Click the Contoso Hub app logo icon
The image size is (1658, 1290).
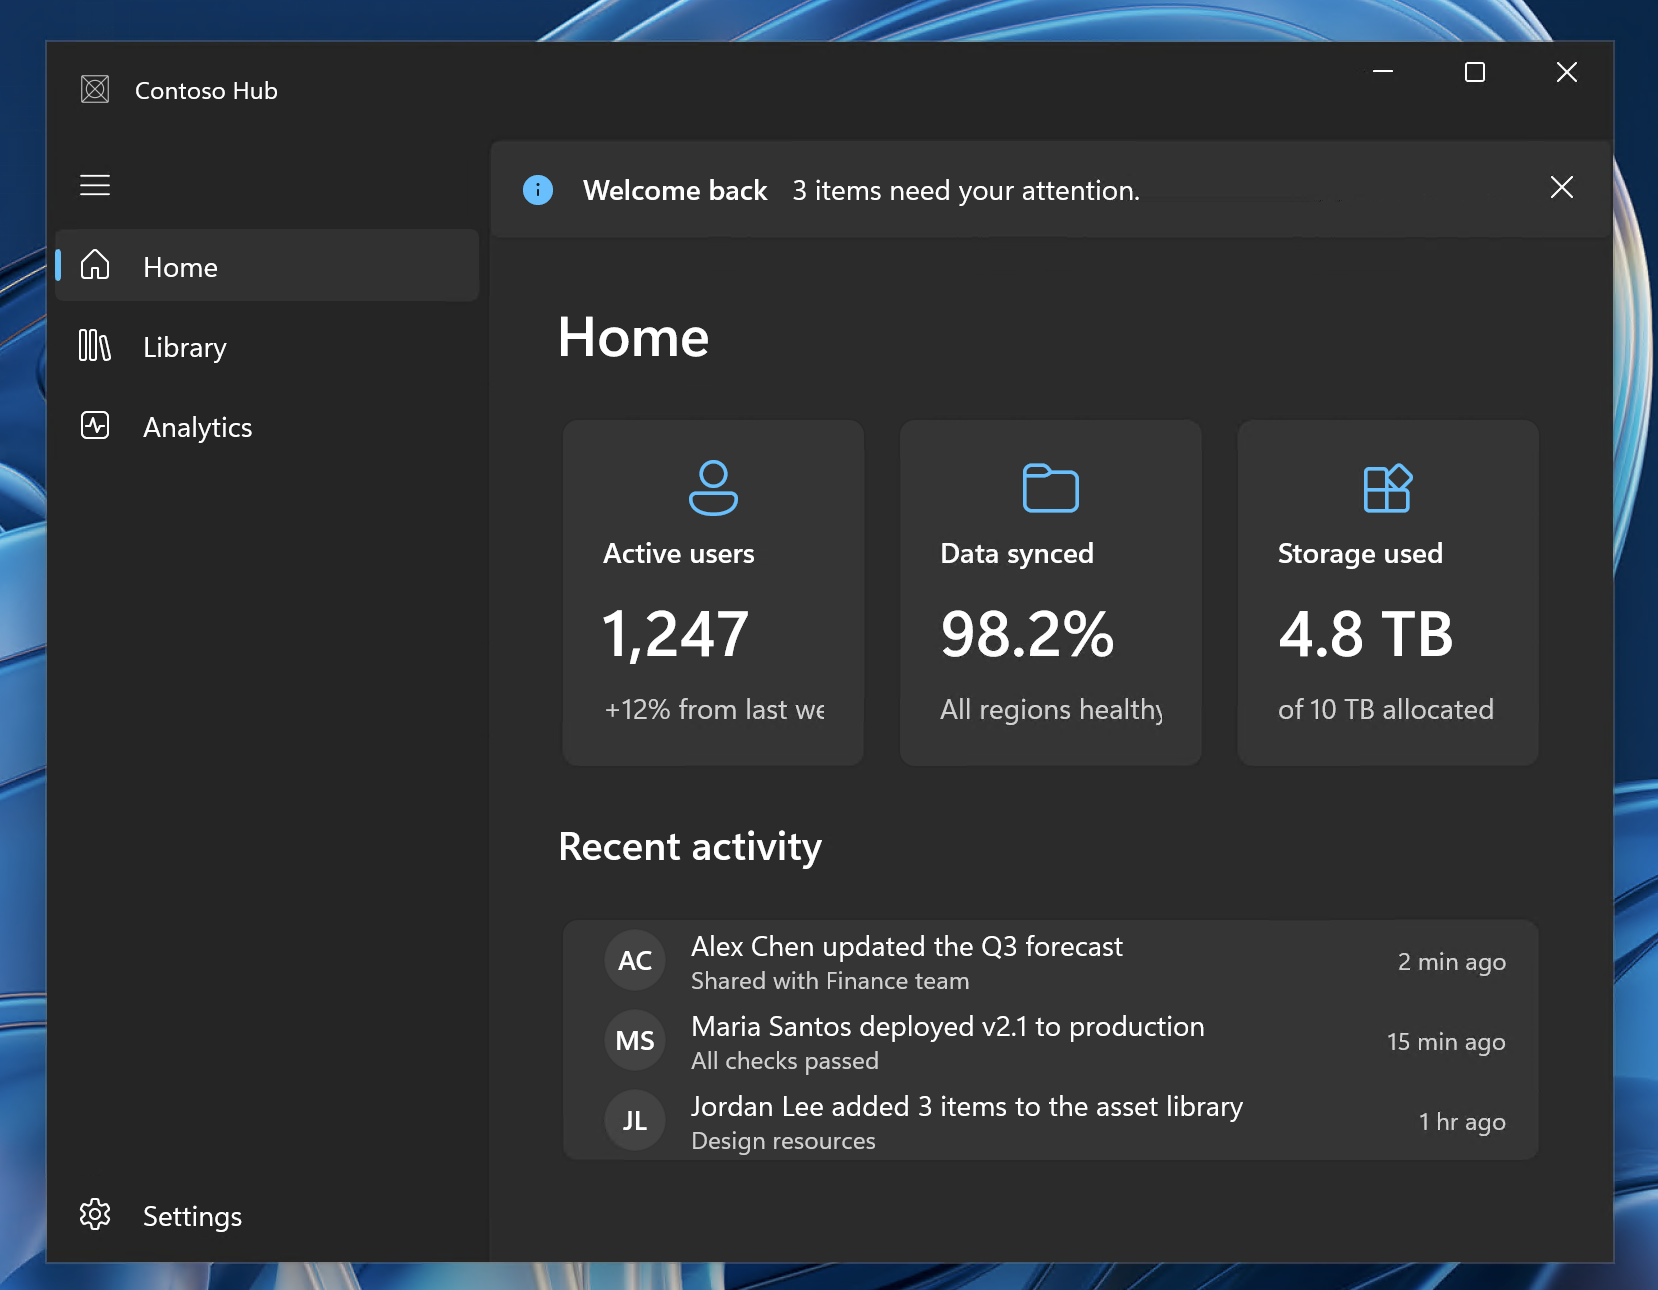tap(95, 90)
